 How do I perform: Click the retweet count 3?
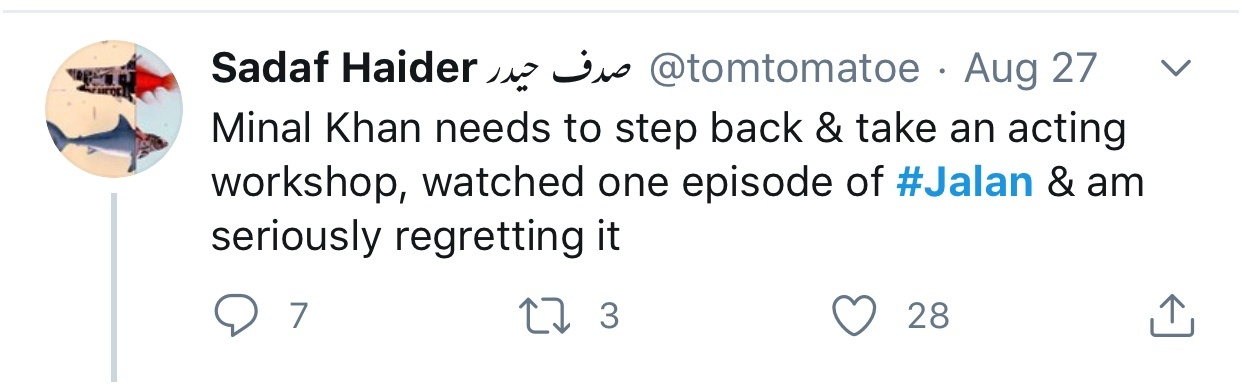tap(609, 317)
